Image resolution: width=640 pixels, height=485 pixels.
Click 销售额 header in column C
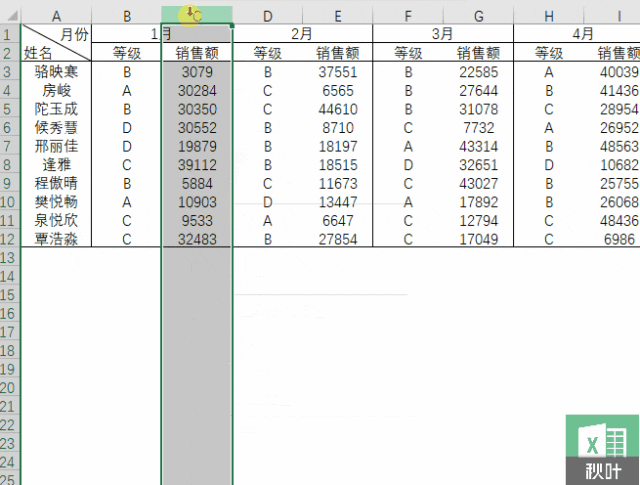point(197,53)
